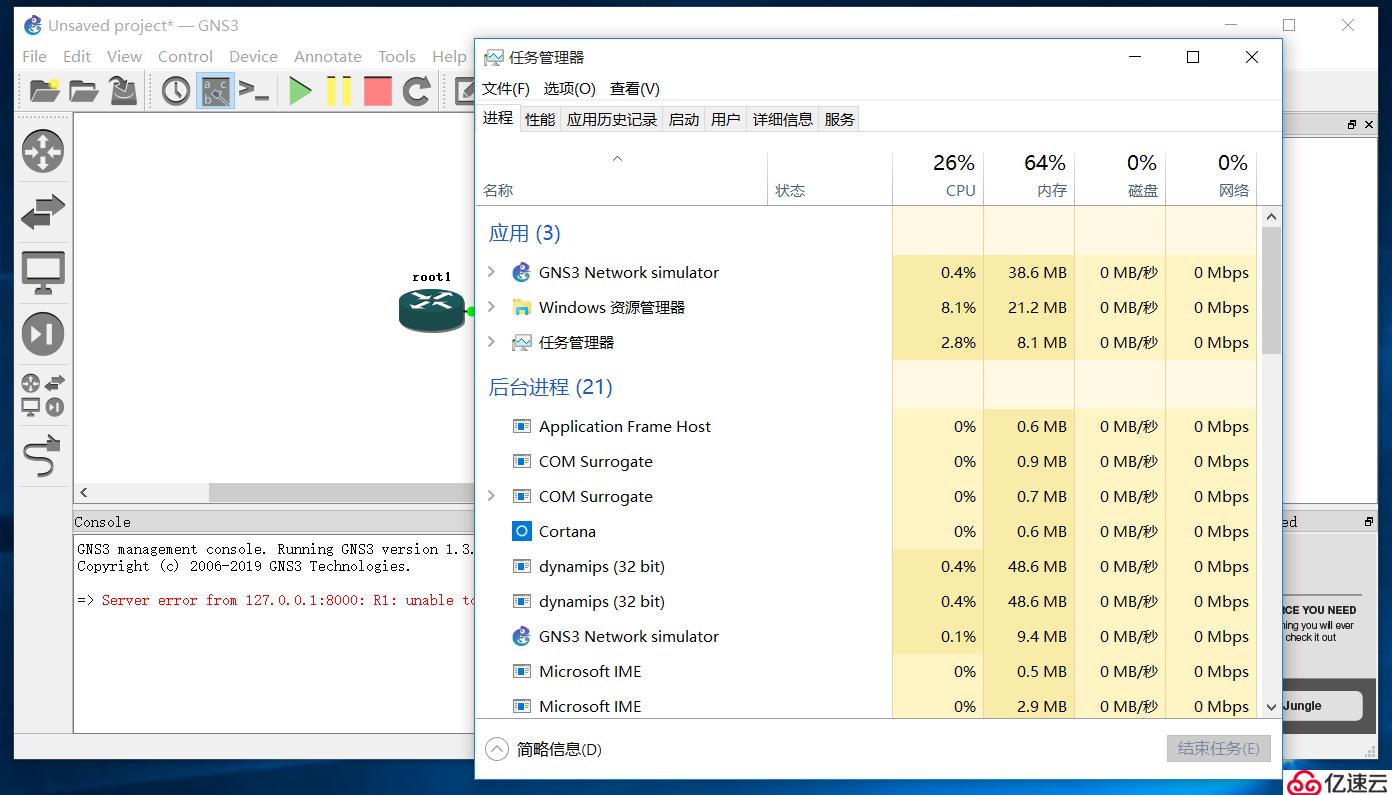Start all devices with green play icon
The width and height of the screenshot is (1392, 795).
point(300,91)
